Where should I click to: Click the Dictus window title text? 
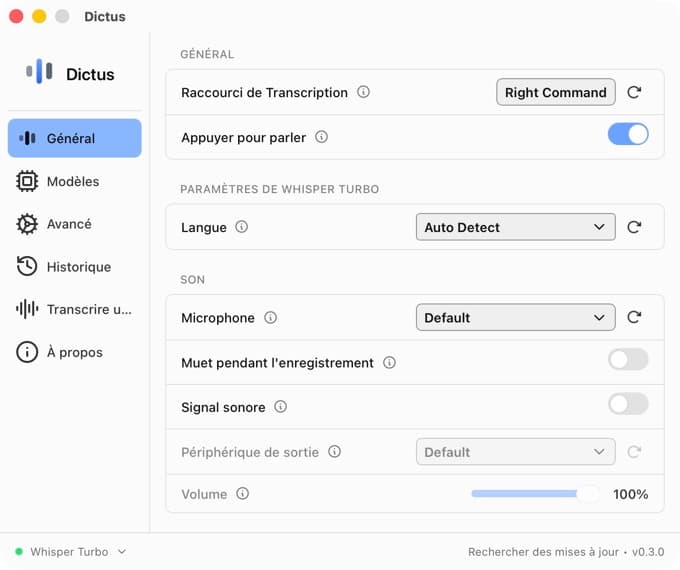coord(105,16)
